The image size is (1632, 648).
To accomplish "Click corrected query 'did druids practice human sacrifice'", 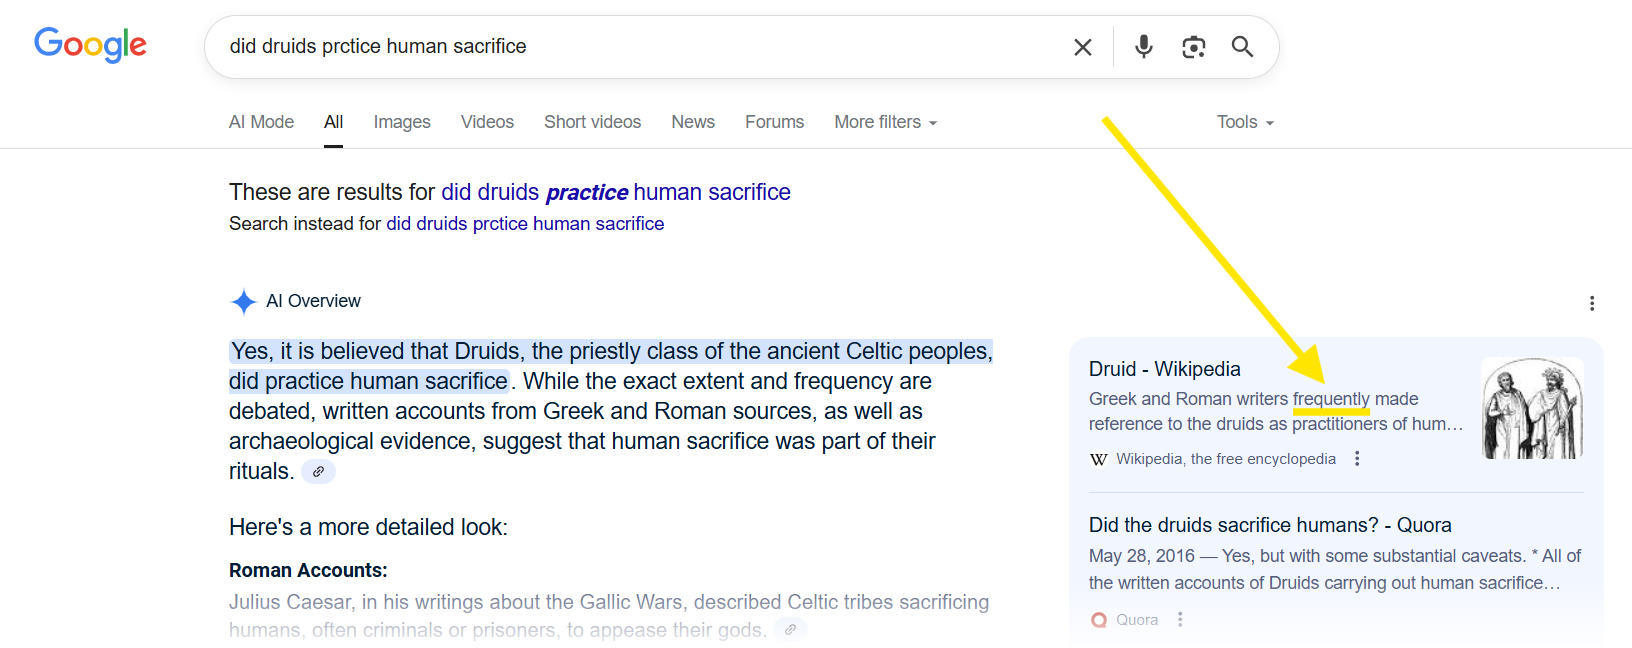I will click(x=615, y=192).
